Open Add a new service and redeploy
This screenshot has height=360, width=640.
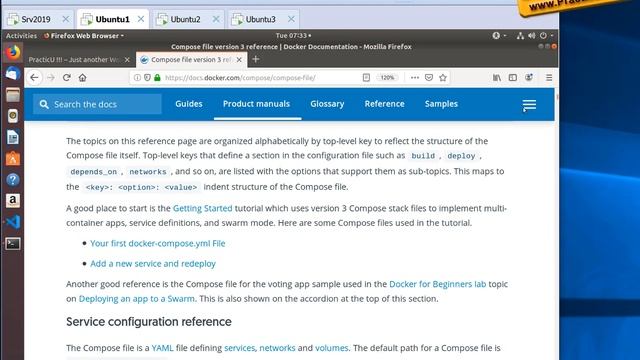(x=153, y=264)
